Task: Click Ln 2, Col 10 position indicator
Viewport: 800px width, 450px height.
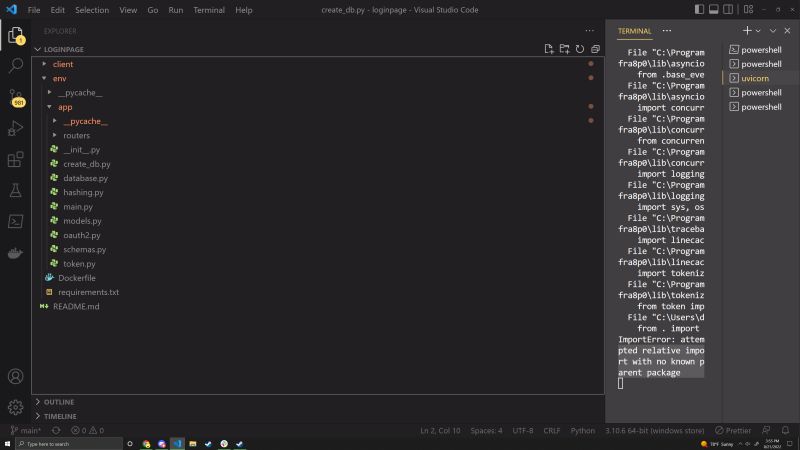Action: click(440, 431)
